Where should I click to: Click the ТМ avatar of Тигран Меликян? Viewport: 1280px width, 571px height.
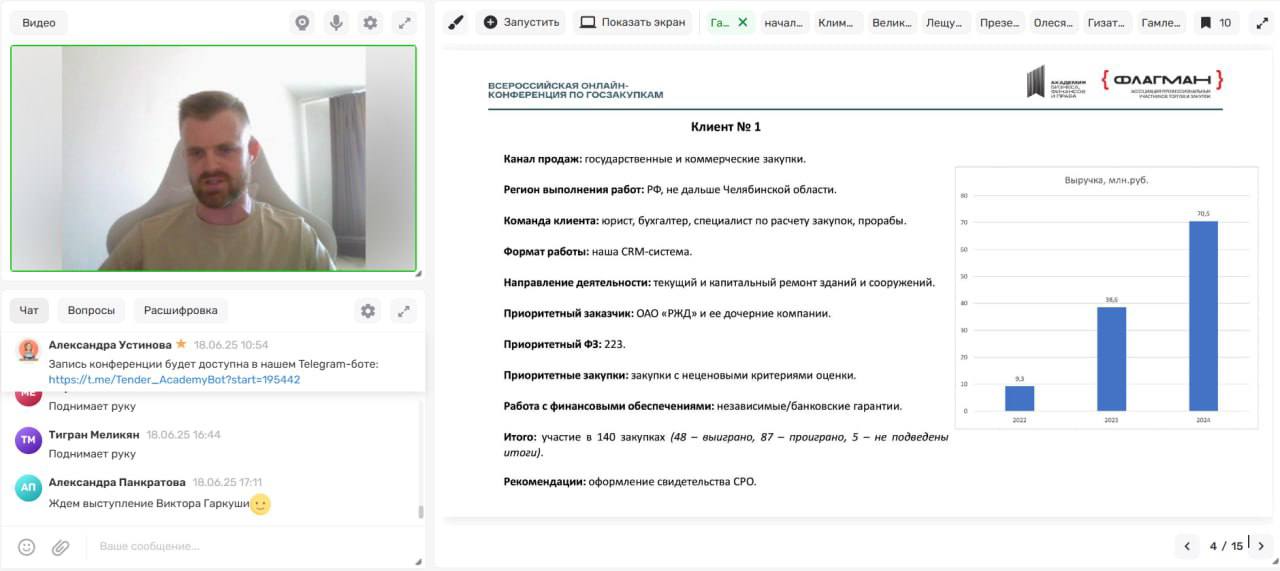pos(29,439)
